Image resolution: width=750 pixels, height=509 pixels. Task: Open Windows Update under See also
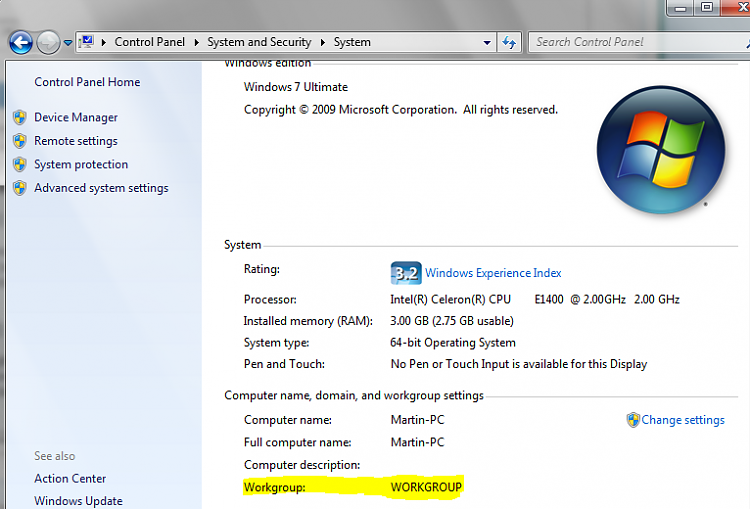(78, 501)
